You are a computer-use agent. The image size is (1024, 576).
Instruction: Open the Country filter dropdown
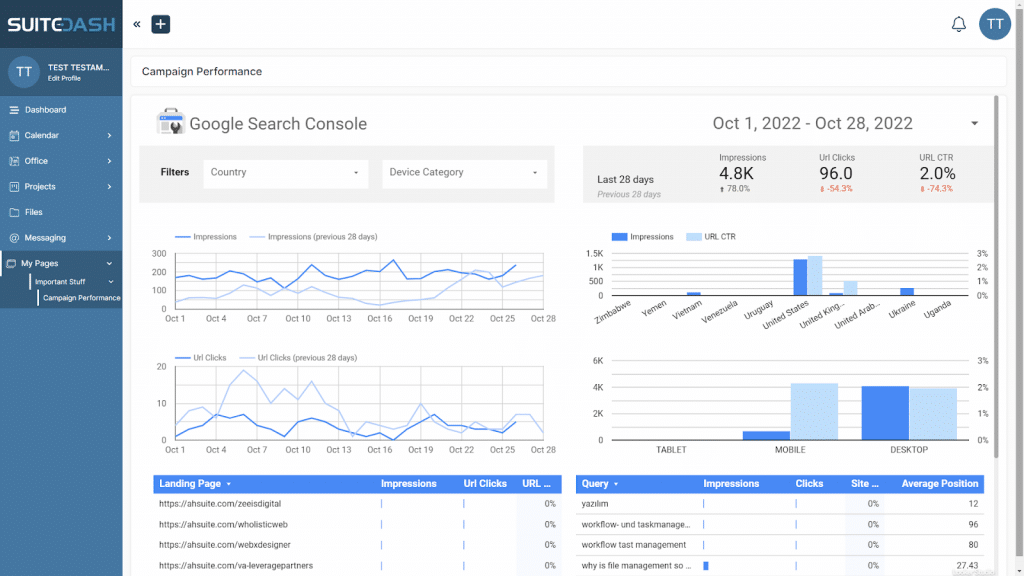coord(285,172)
